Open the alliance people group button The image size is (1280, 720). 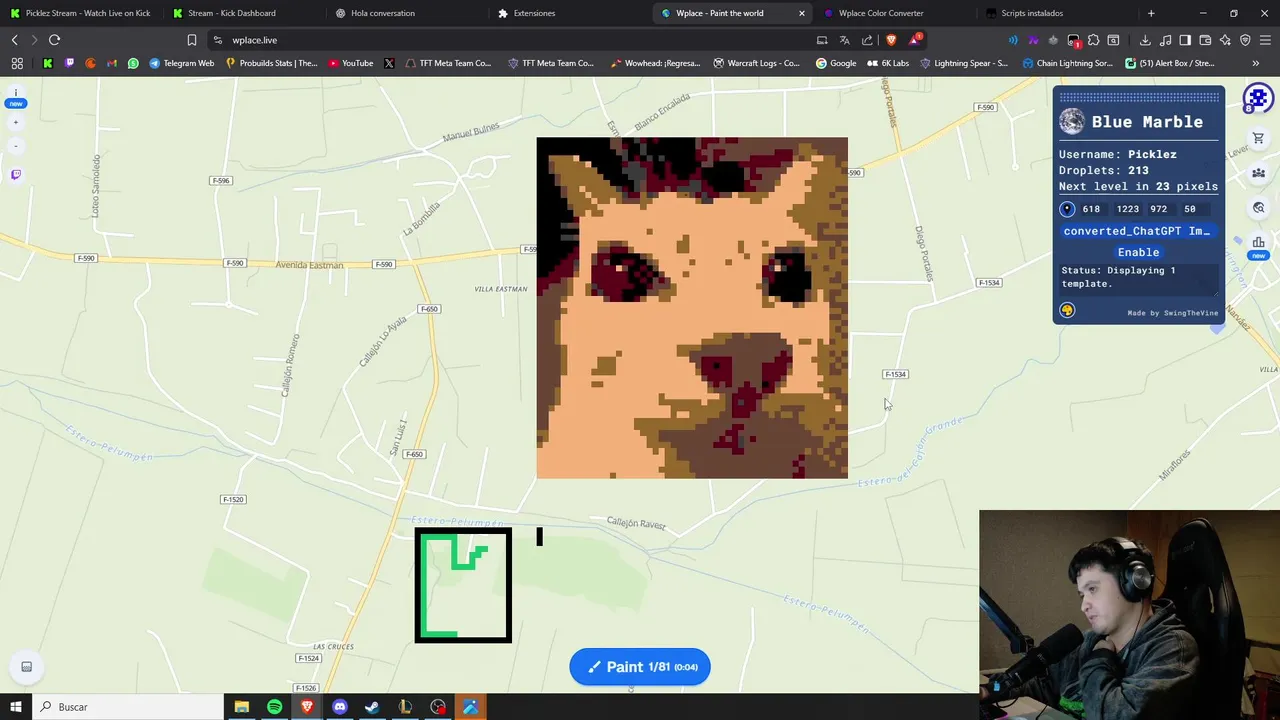[x=1259, y=173]
